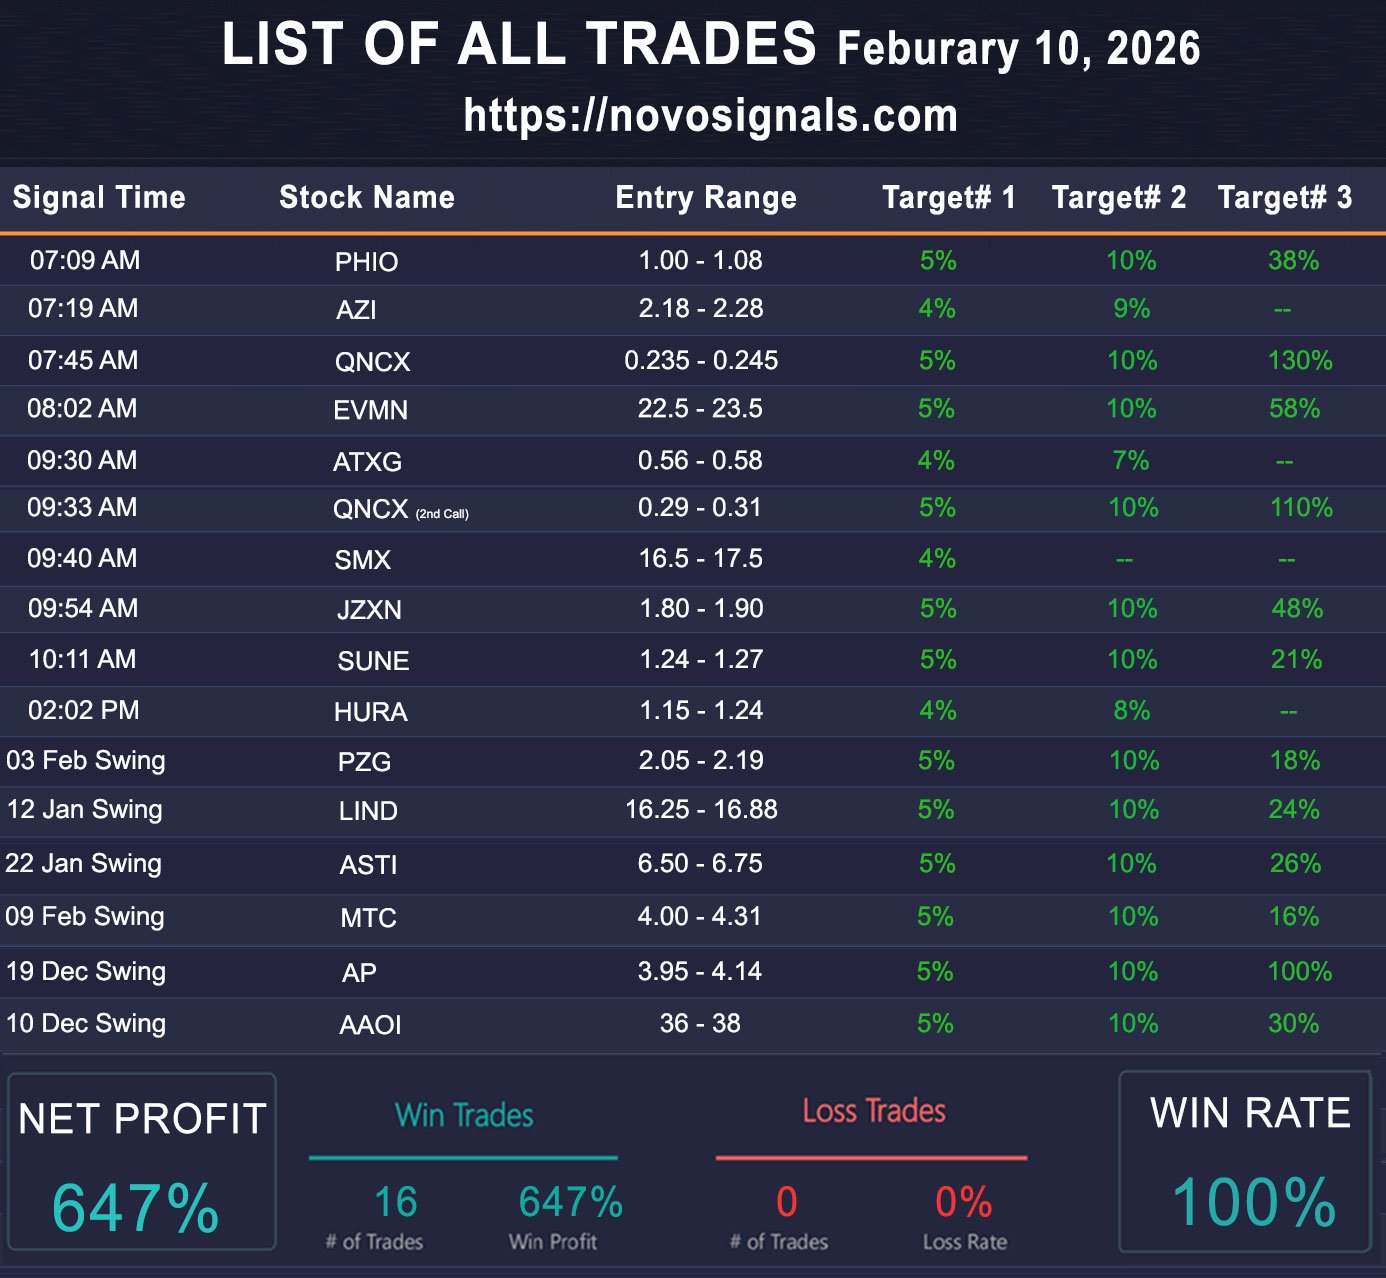Click the NET PROFIT 647% panel

141,1162
